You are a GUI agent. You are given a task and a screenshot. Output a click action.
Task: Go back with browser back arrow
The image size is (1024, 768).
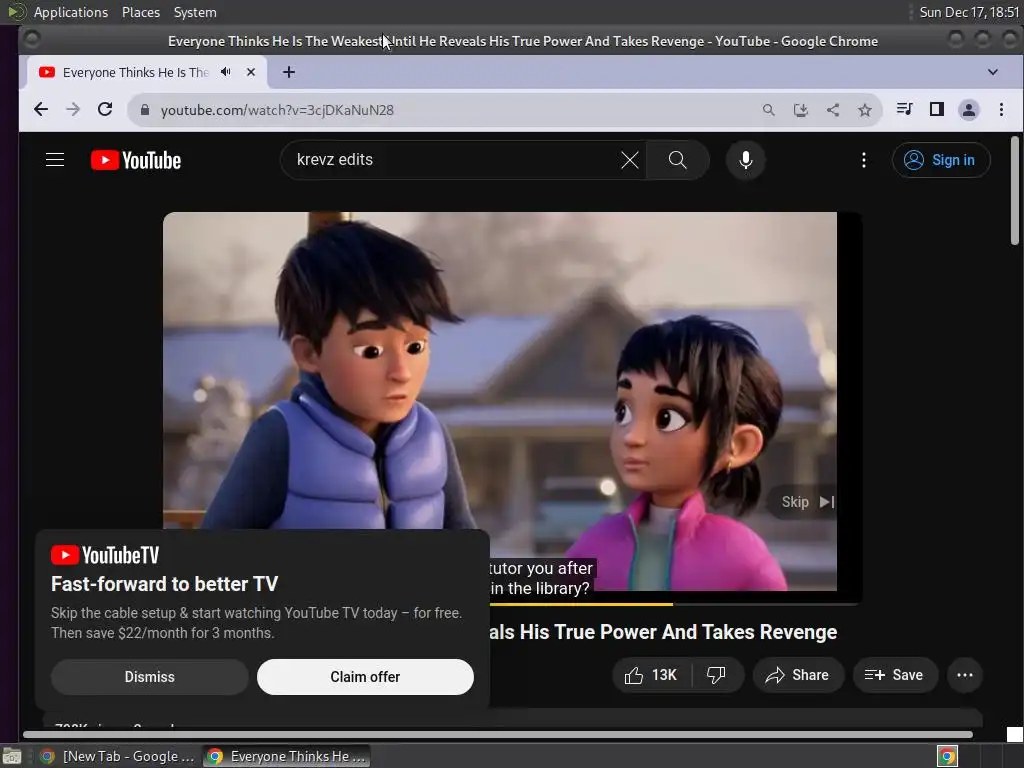click(x=41, y=110)
